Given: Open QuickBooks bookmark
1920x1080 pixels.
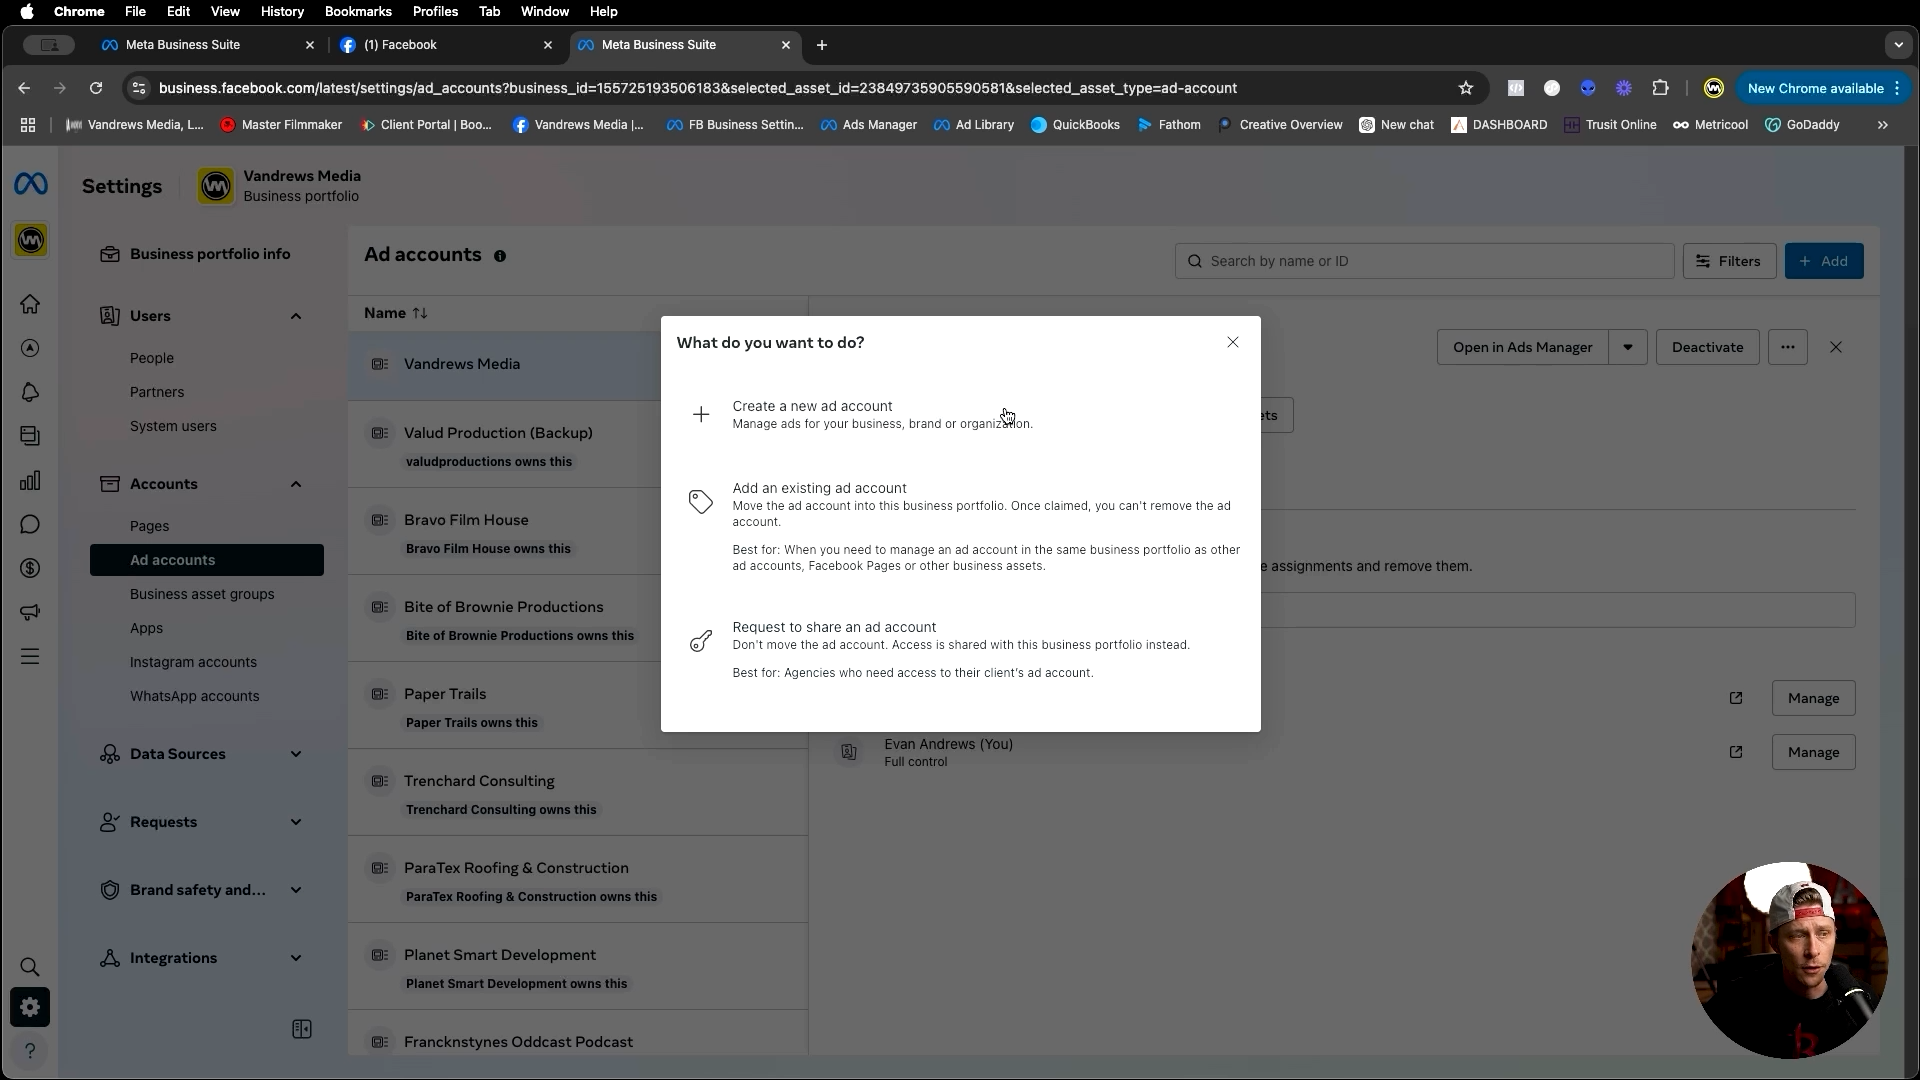Looking at the screenshot, I should [x=1075, y=125].
